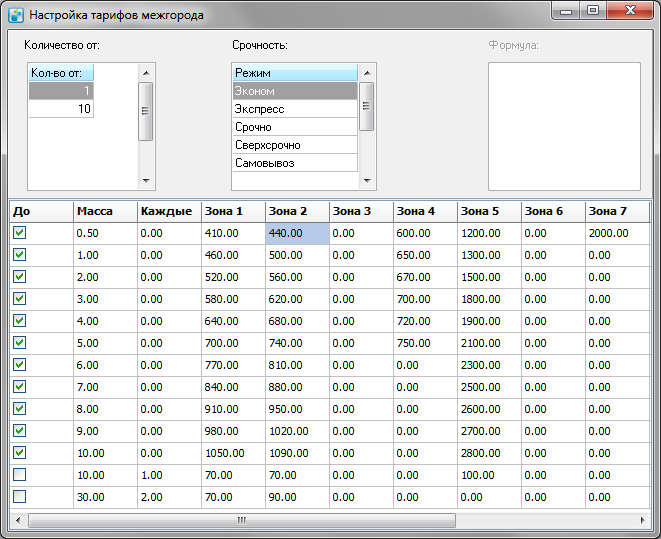This screenshot has width=661, height=539.
Task: Toggle the checkbox in the 2.00 mass row
Action: (19, 276)
